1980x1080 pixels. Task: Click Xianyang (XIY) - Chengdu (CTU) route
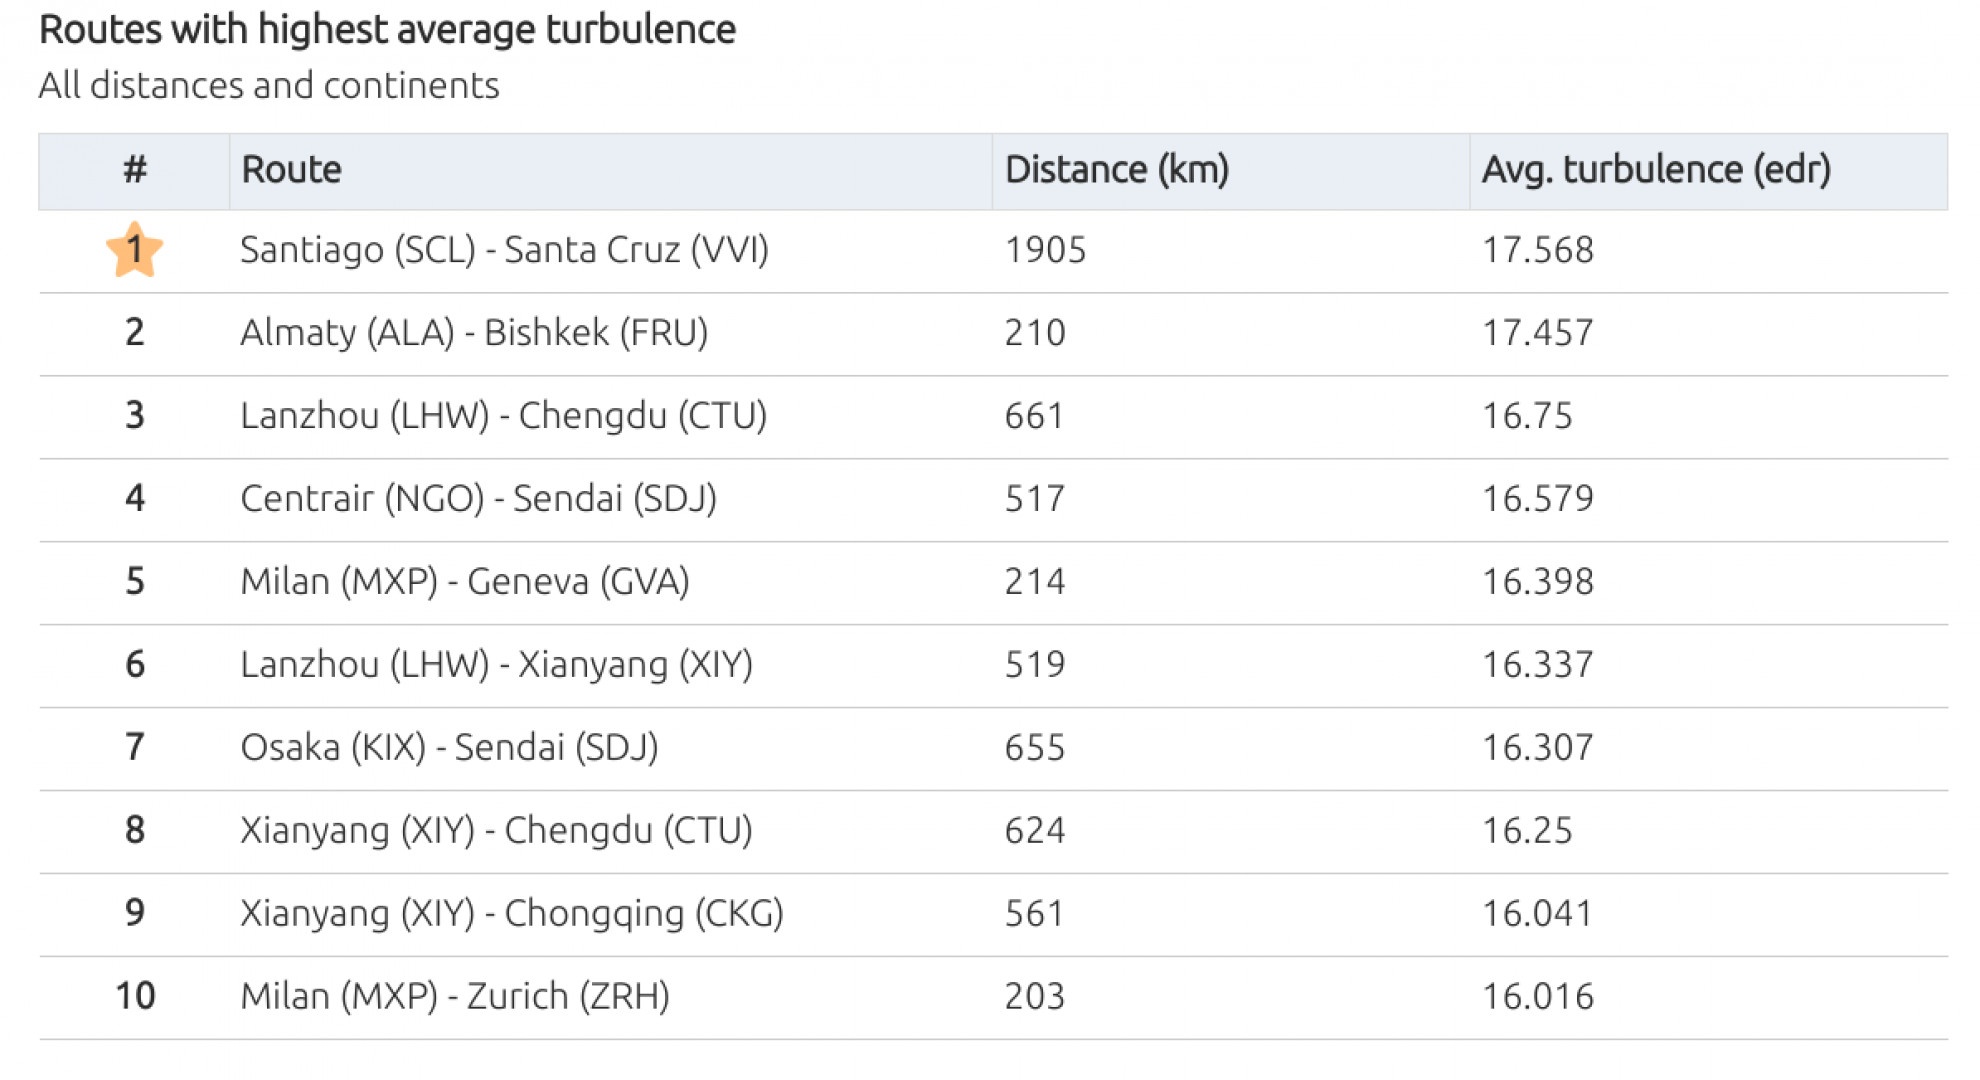(x=496, y=831)
